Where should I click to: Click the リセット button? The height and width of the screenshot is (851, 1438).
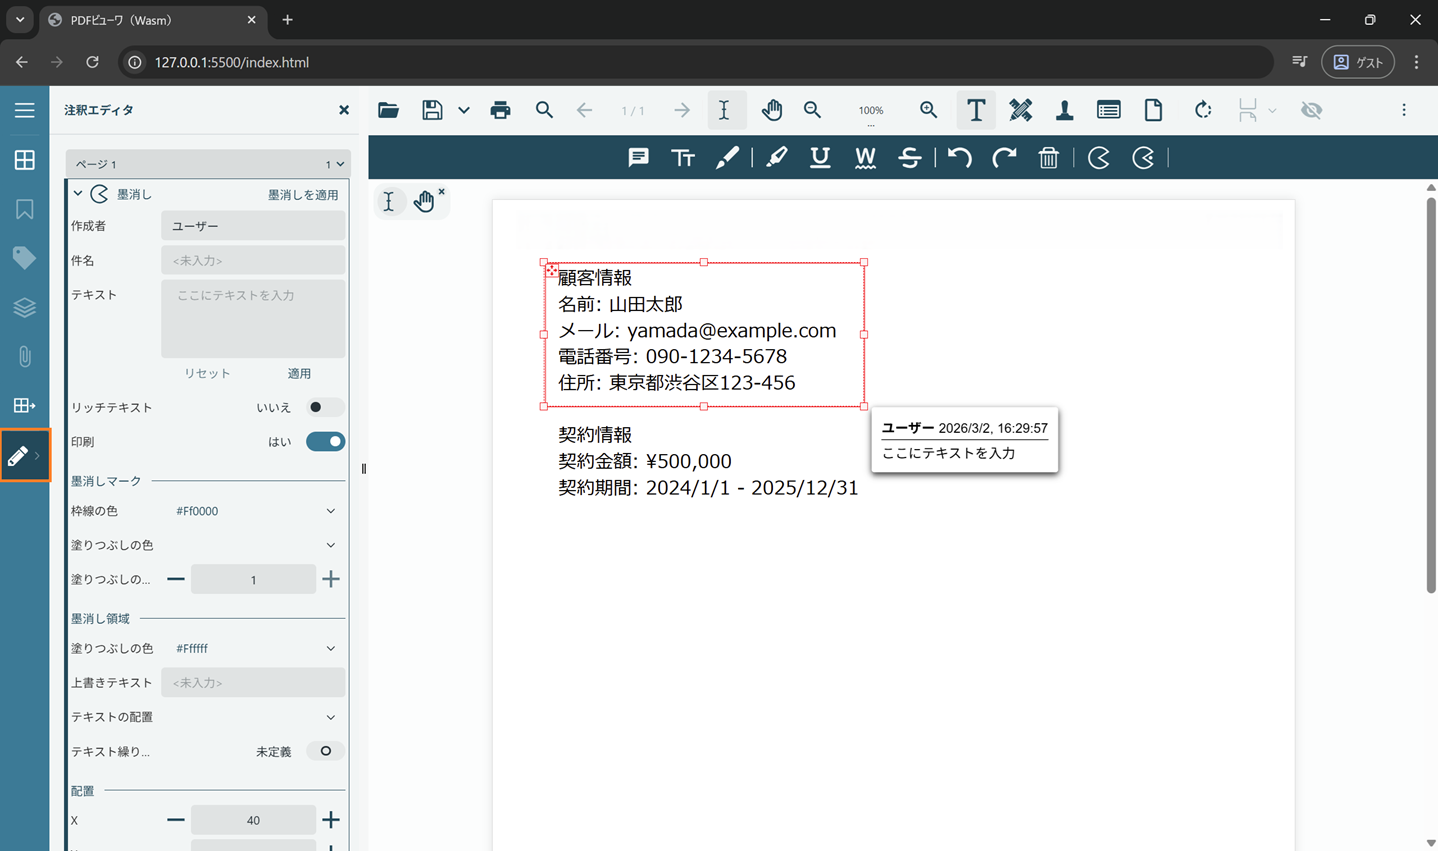pyautogui.click(x=207, y=373)
